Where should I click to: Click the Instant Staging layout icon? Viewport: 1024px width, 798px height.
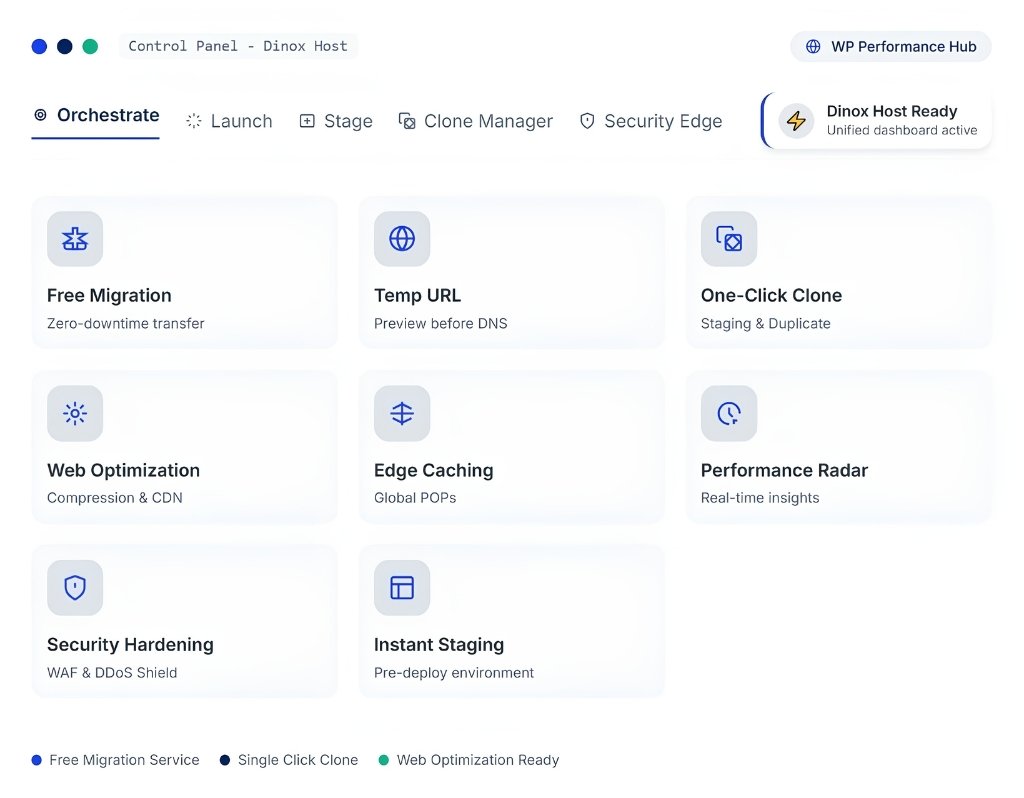click(x=402, y=588)
